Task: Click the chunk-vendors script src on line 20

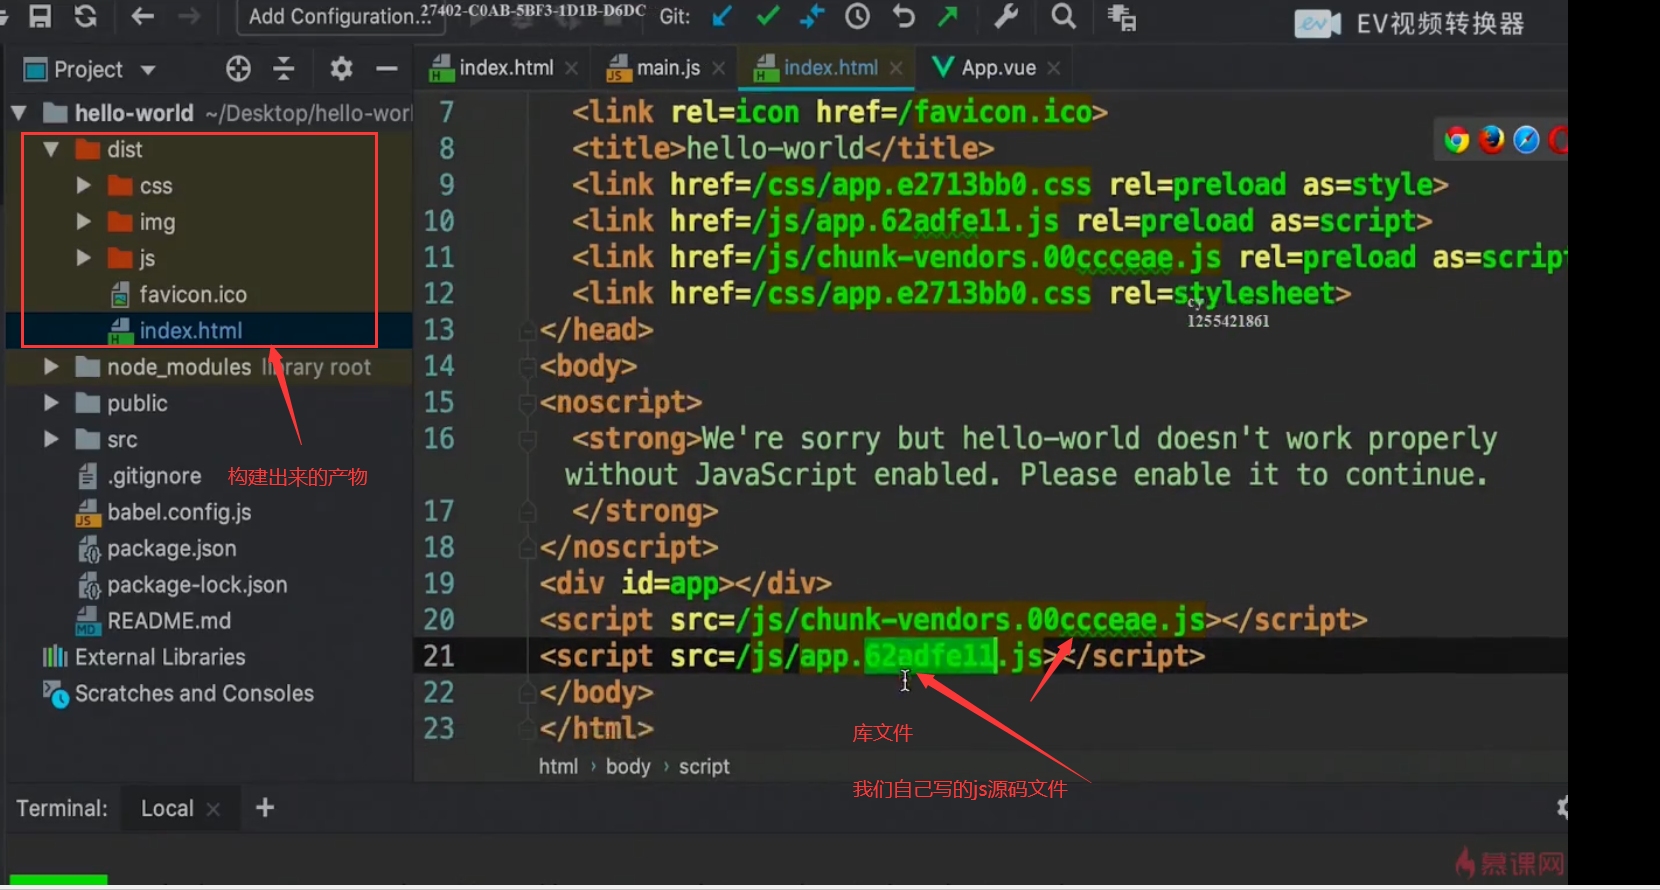Action: (x=970, y=620)
